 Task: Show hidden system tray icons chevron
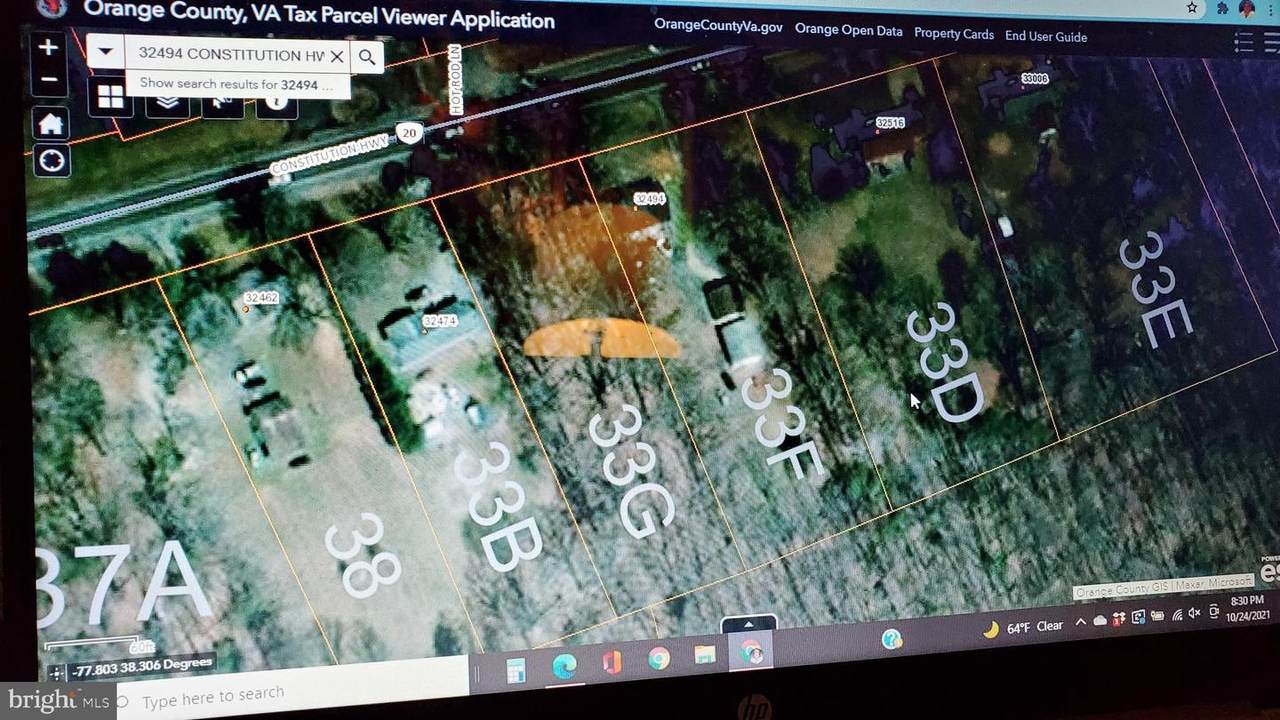click(x=1081, y=623)
